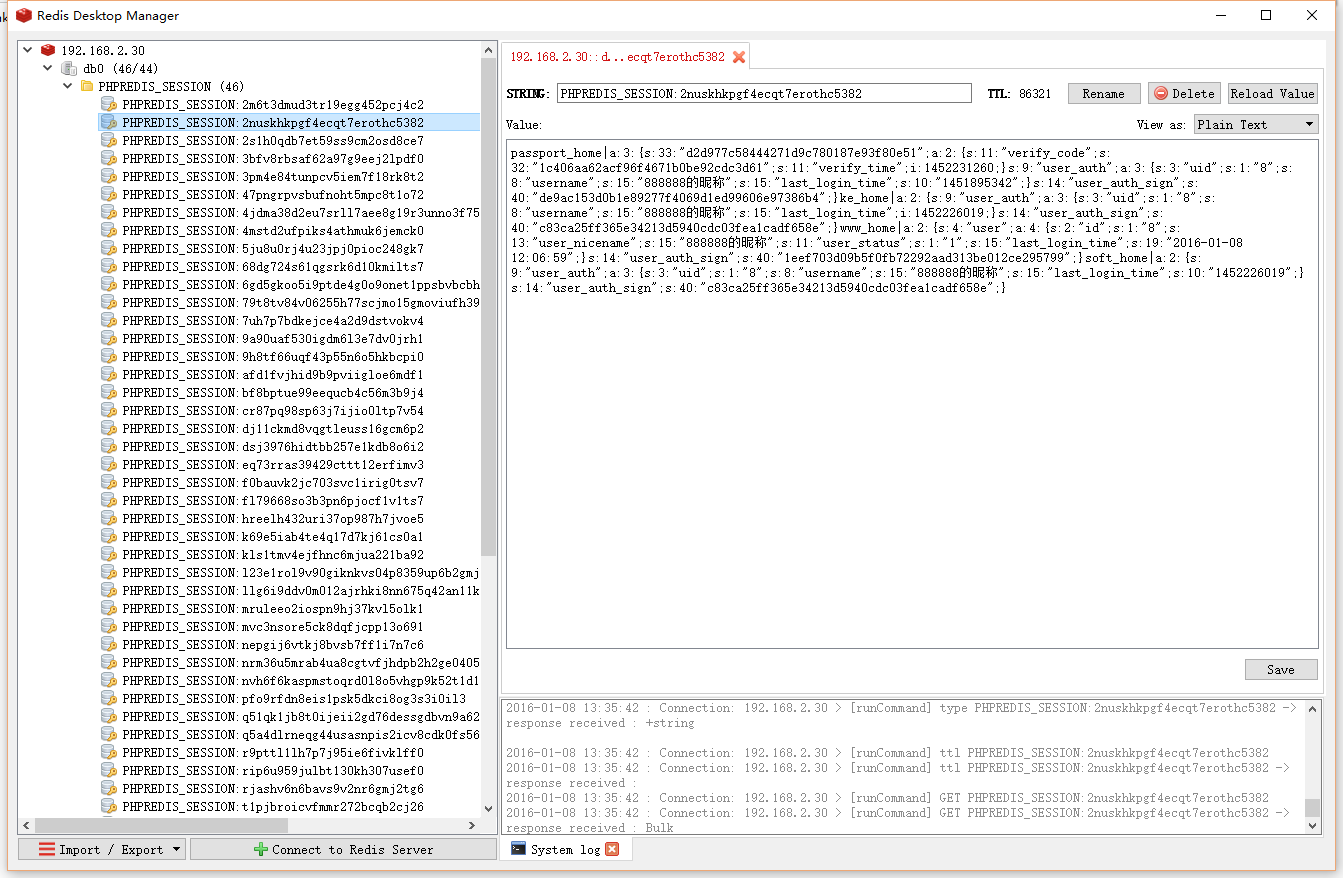Collapse the 192.168.2.30 server tree node
Viewport: 1343px width, 878px height.
(27, 50)
